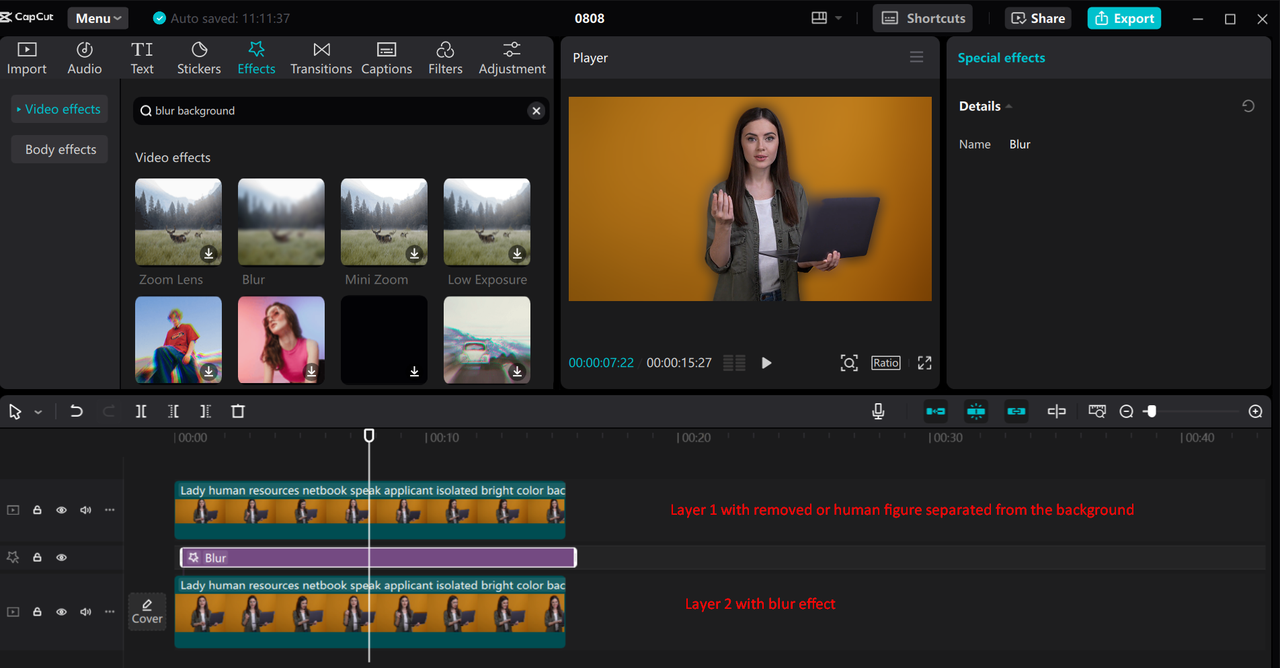Toggle auto snapping
Viewport: 1280px width, 668px height.
tap(976, 411)
